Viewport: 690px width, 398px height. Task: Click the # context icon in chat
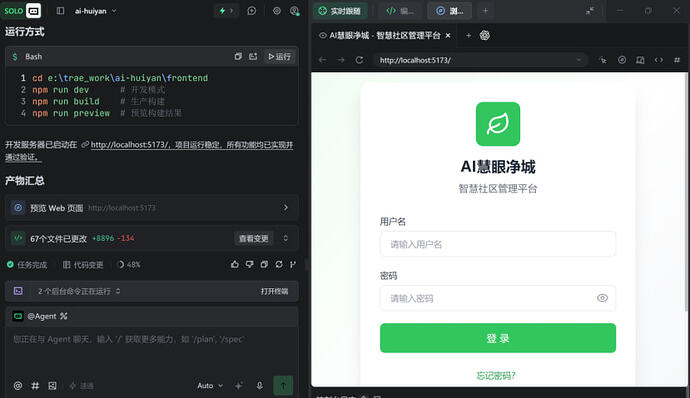(35, 386)
